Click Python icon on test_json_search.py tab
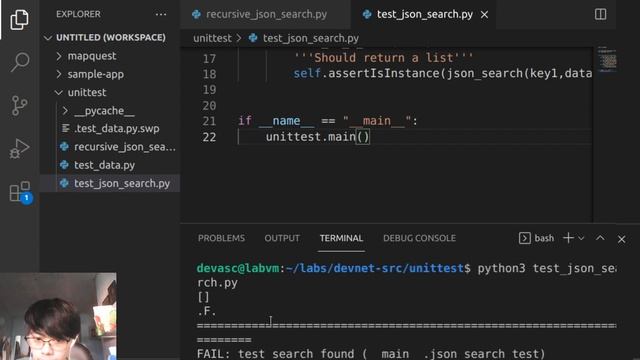640x360 pixels. click(367, 14)
